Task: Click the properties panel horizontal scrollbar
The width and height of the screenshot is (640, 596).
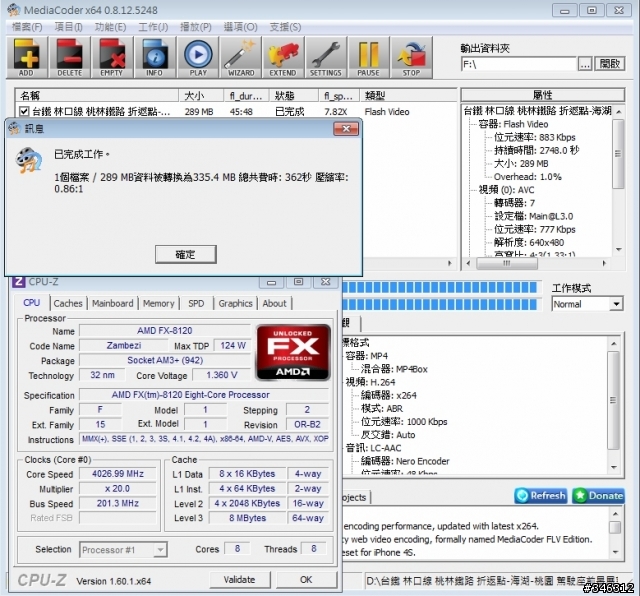Action: tap(536, 263)
